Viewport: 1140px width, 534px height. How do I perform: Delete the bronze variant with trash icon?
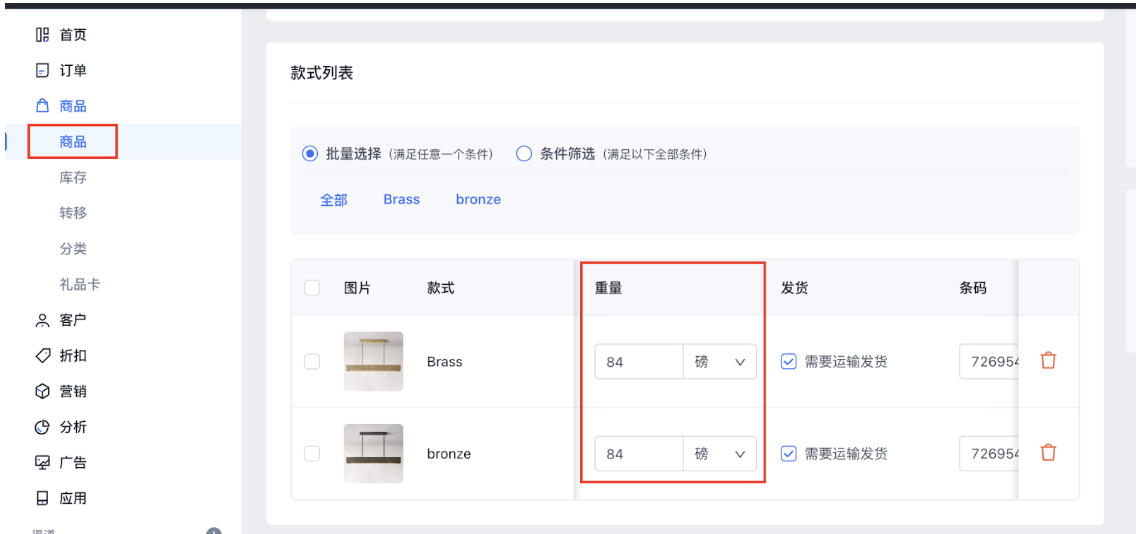[x=1048, y=453]
